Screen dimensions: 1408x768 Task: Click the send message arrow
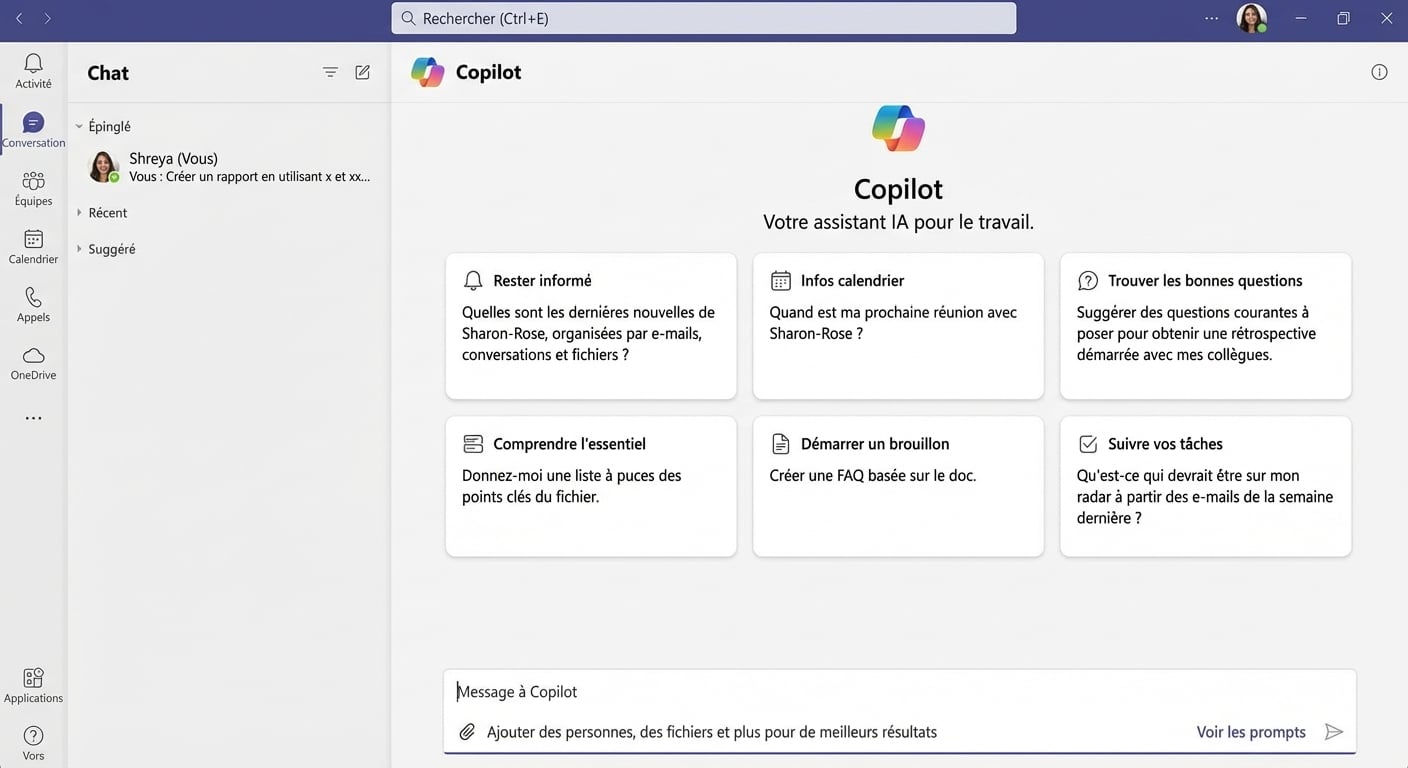point(1334,731)
